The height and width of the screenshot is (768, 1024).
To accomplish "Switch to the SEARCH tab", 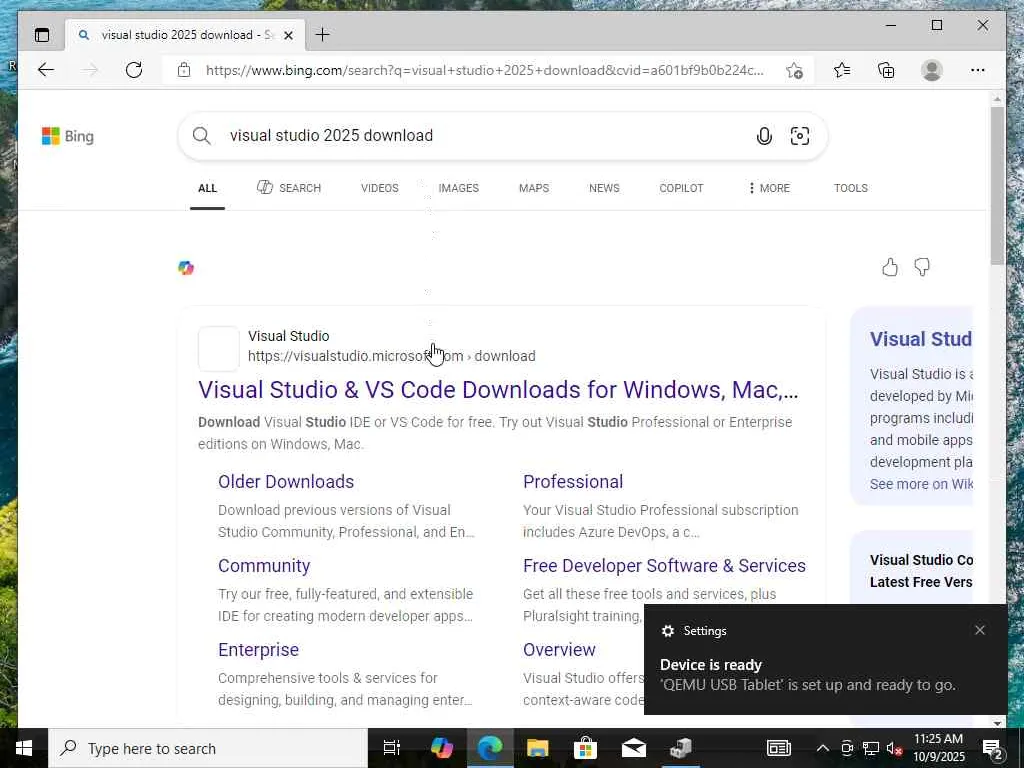I will [289, 188].
